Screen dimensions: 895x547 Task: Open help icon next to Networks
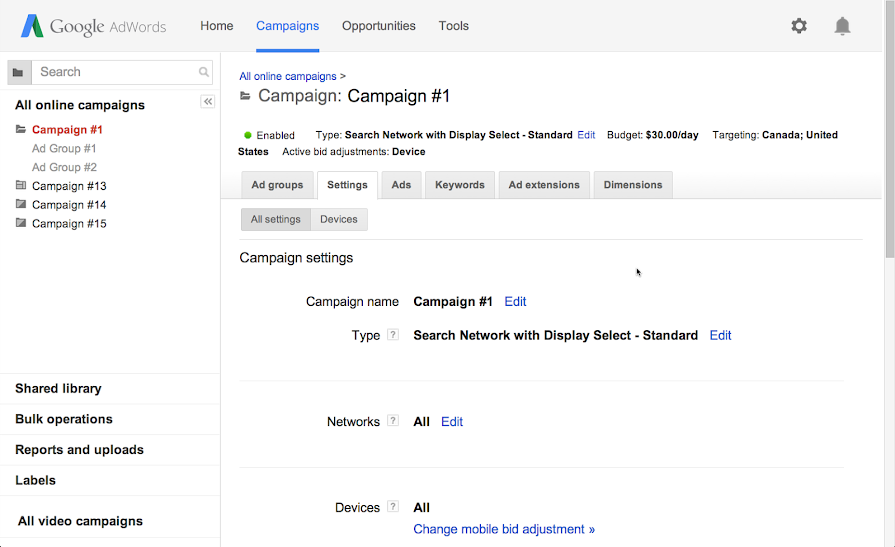pyautogui.click(x=393, y=422)
